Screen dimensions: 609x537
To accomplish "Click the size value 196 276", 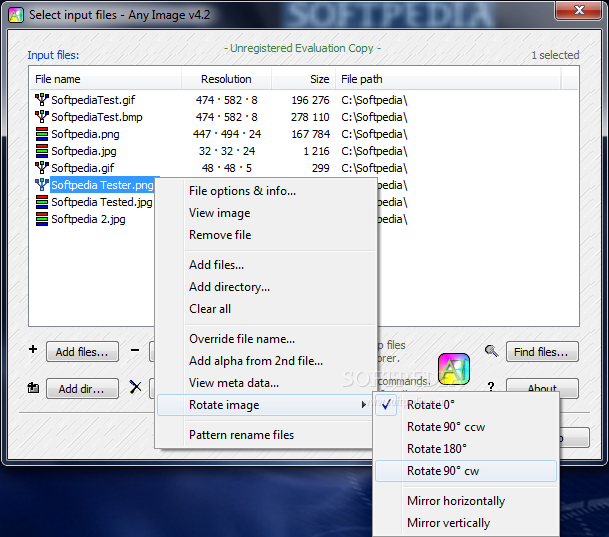I will 310,100.
